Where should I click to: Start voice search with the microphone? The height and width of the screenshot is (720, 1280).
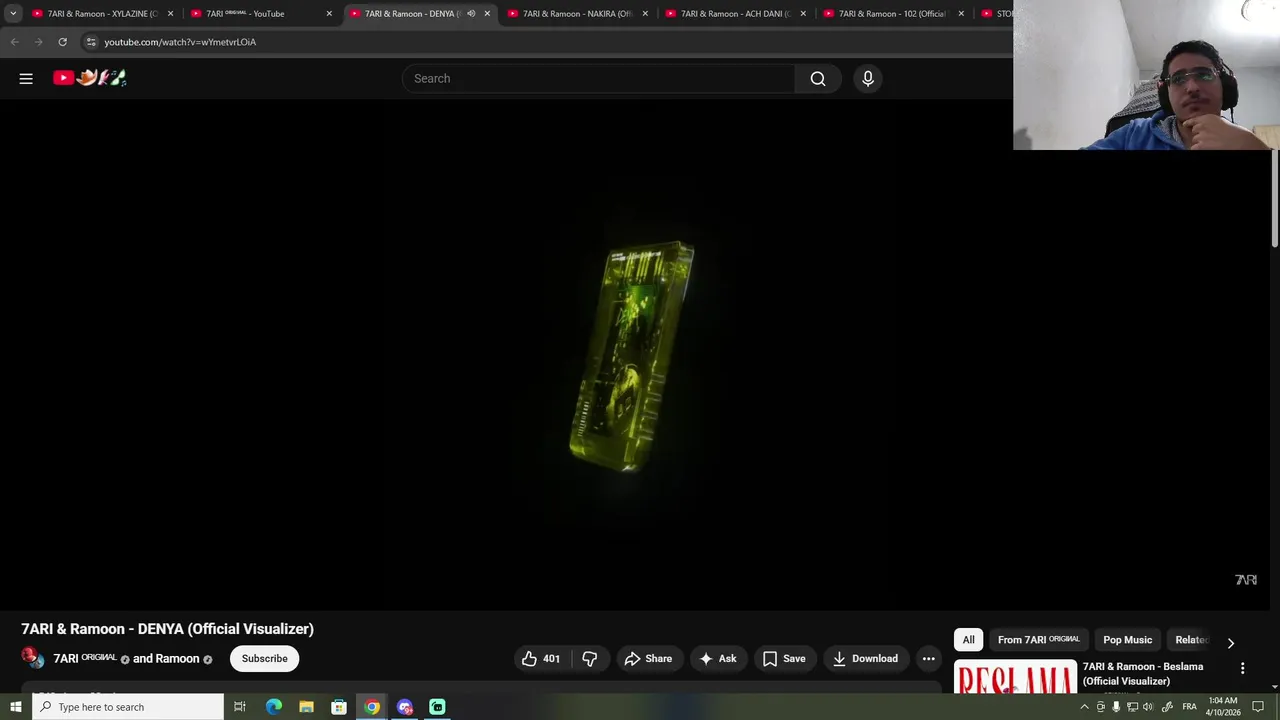pos(868,78)
